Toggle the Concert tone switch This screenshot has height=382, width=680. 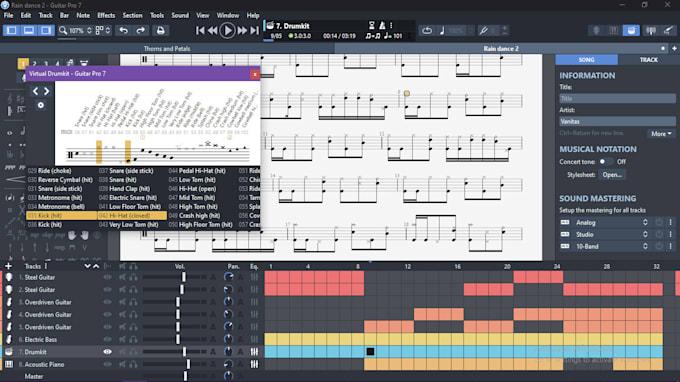(606, 161)
